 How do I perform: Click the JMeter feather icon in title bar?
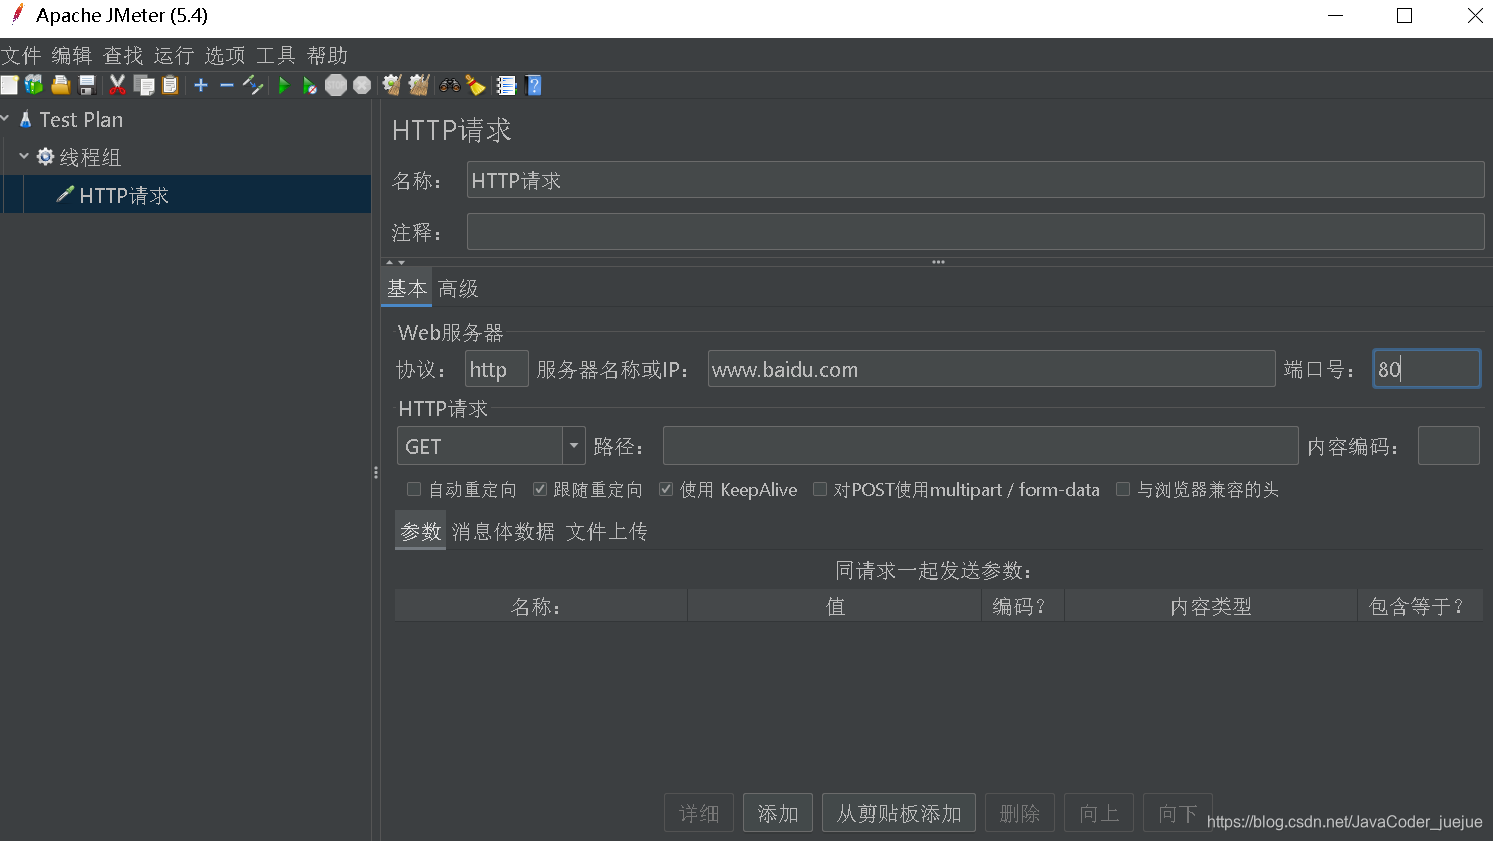[x=16, y=15]
